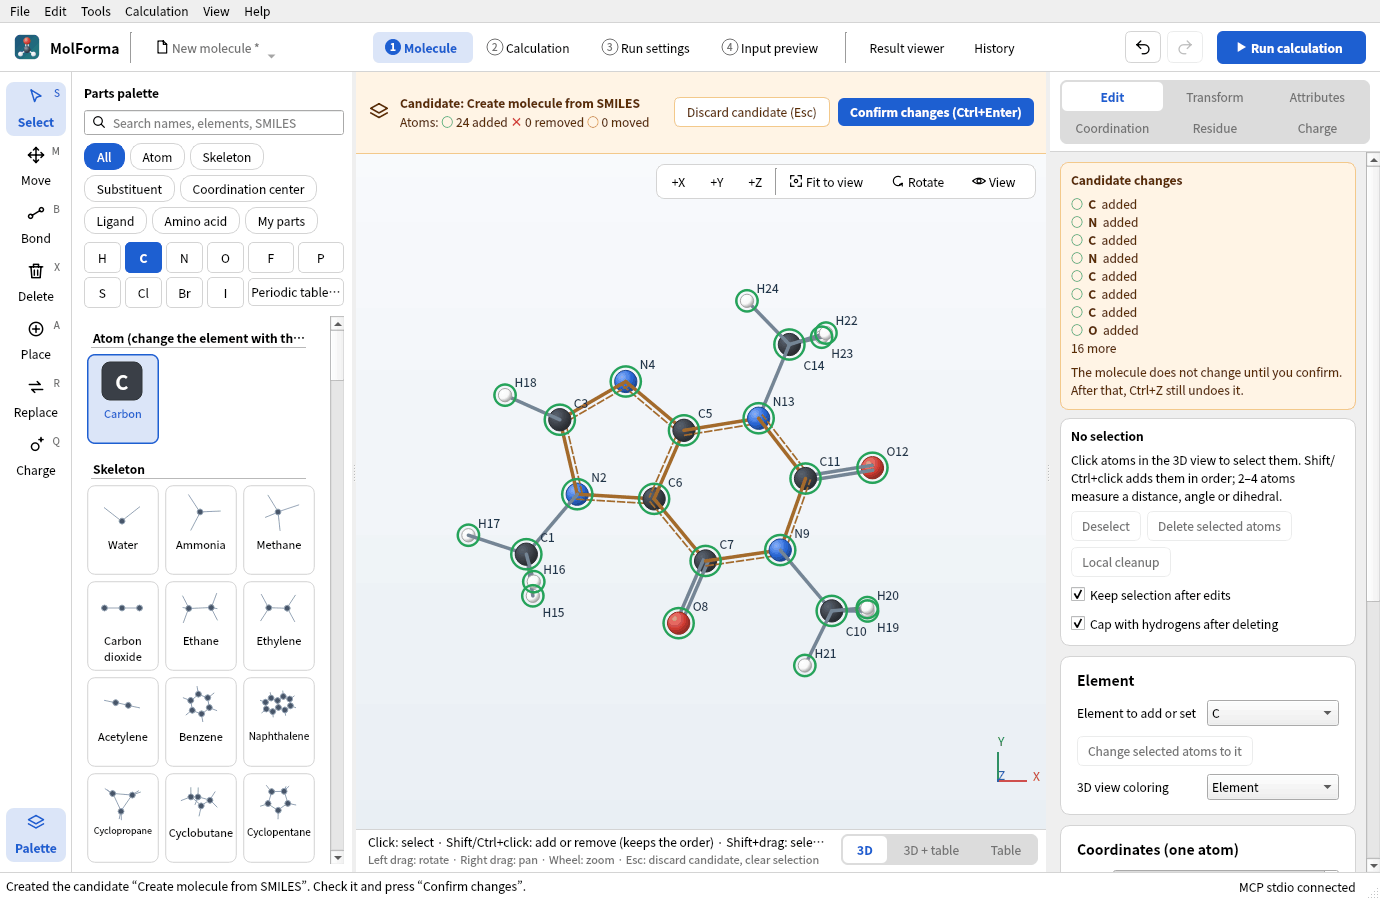The width and height of the screenshot is (1380, 900).
Task: Open the View options dropdown
Action: click(993, 182)
